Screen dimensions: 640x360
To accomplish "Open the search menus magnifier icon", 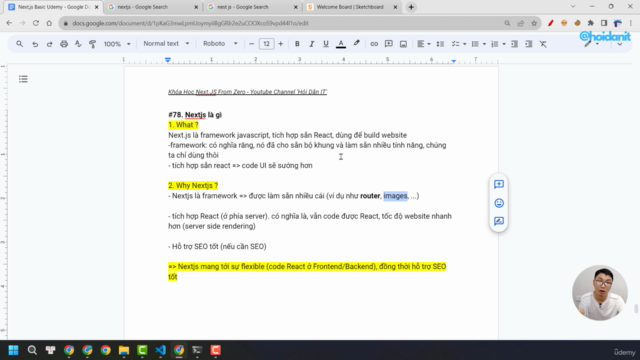I will [19, 44].
